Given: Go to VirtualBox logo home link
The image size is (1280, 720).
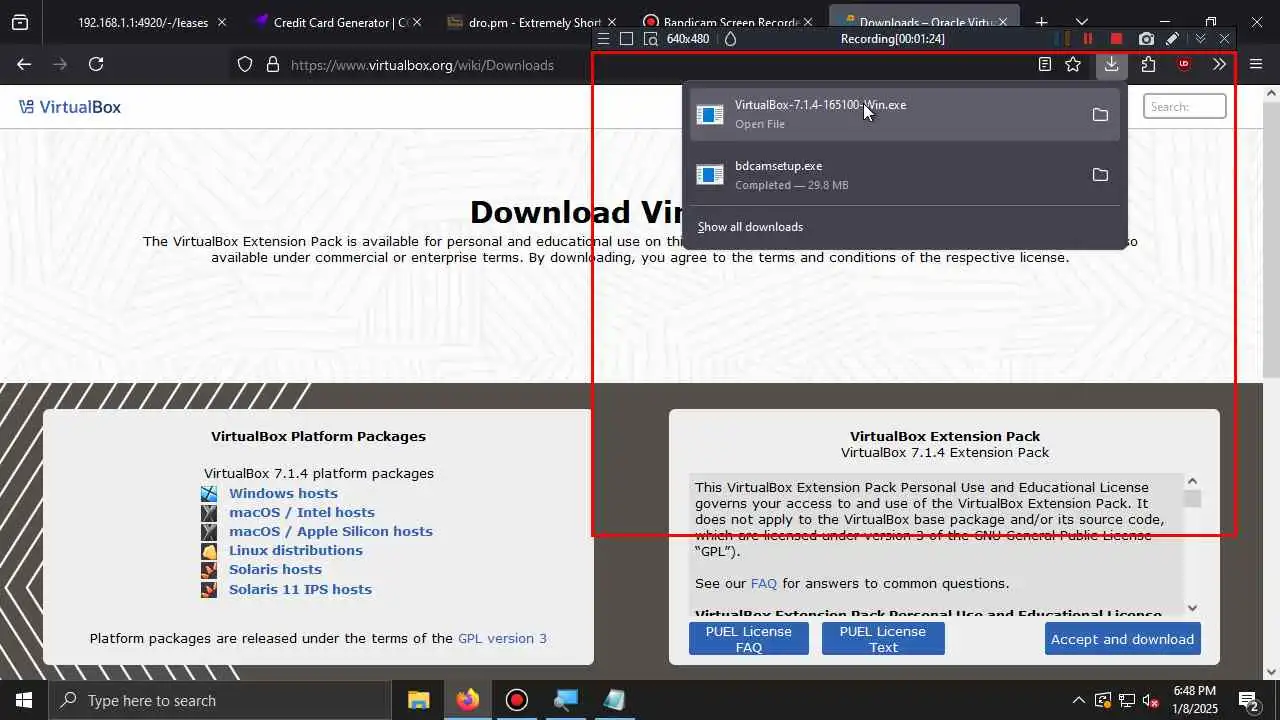Looking at the screenshot, I should tap(70, 107).
